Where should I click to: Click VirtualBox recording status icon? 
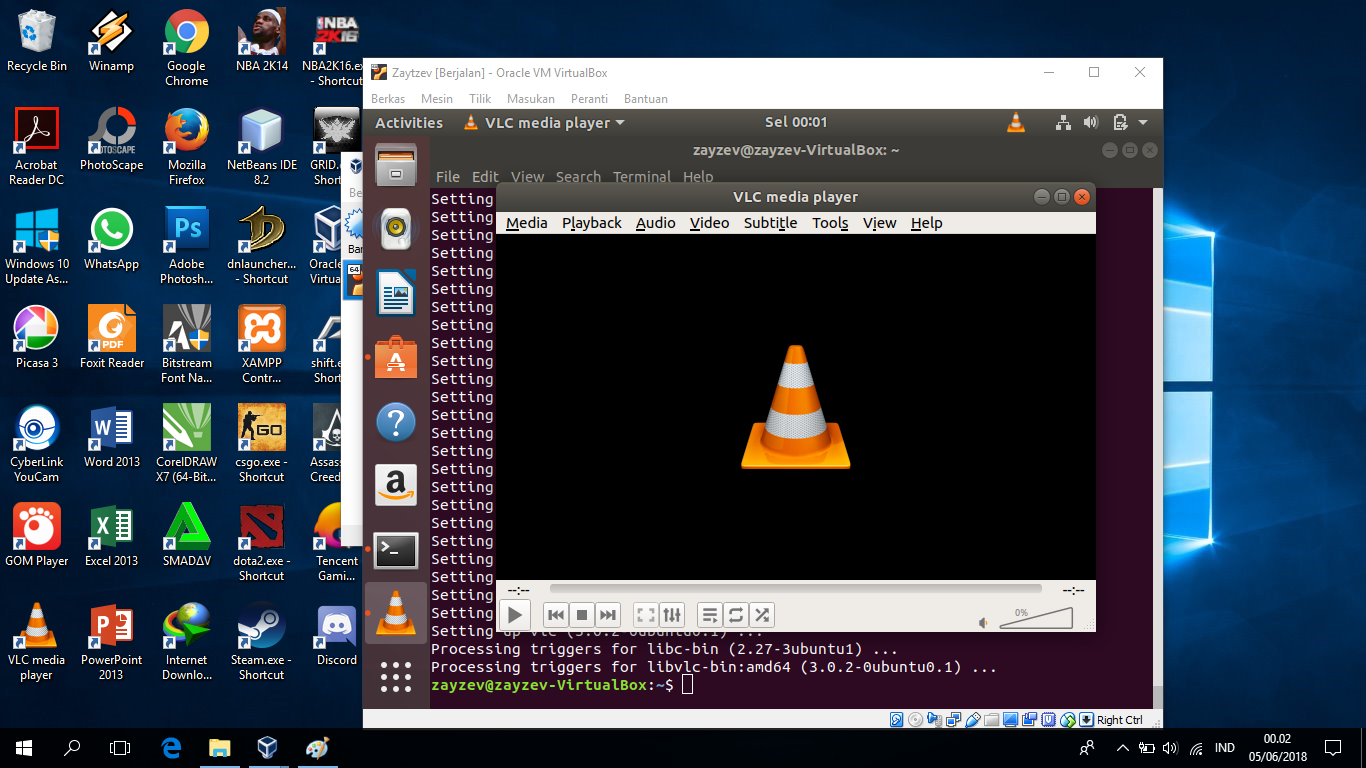point(1030,720)
